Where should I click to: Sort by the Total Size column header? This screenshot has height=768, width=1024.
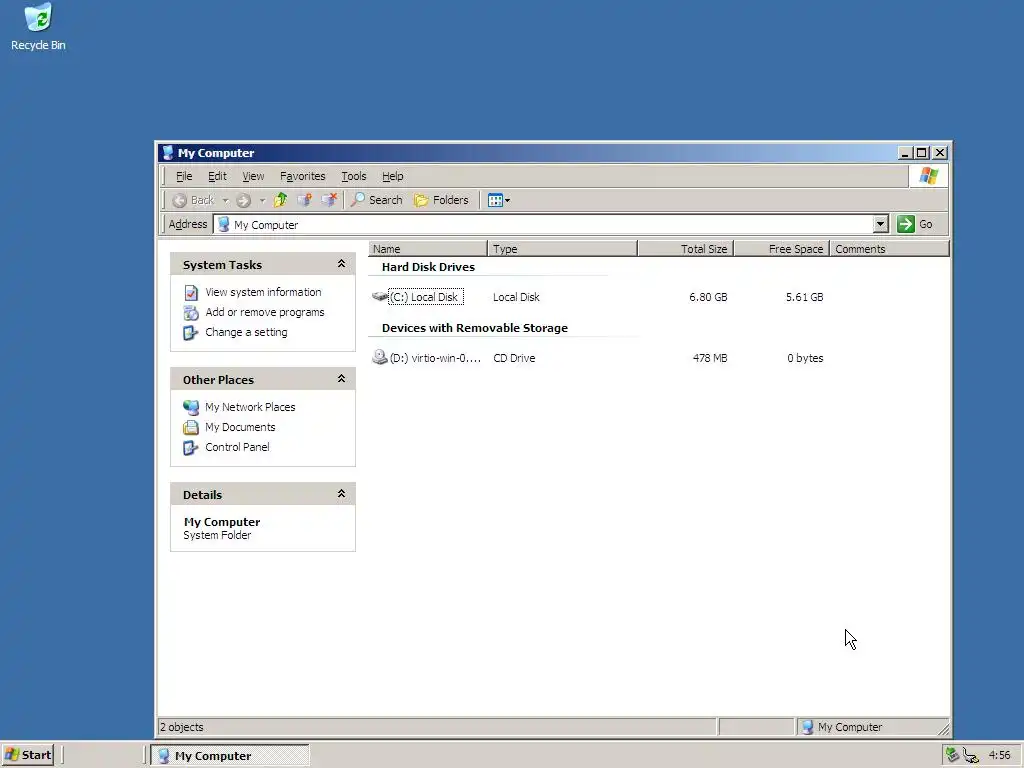pos(686,249)
